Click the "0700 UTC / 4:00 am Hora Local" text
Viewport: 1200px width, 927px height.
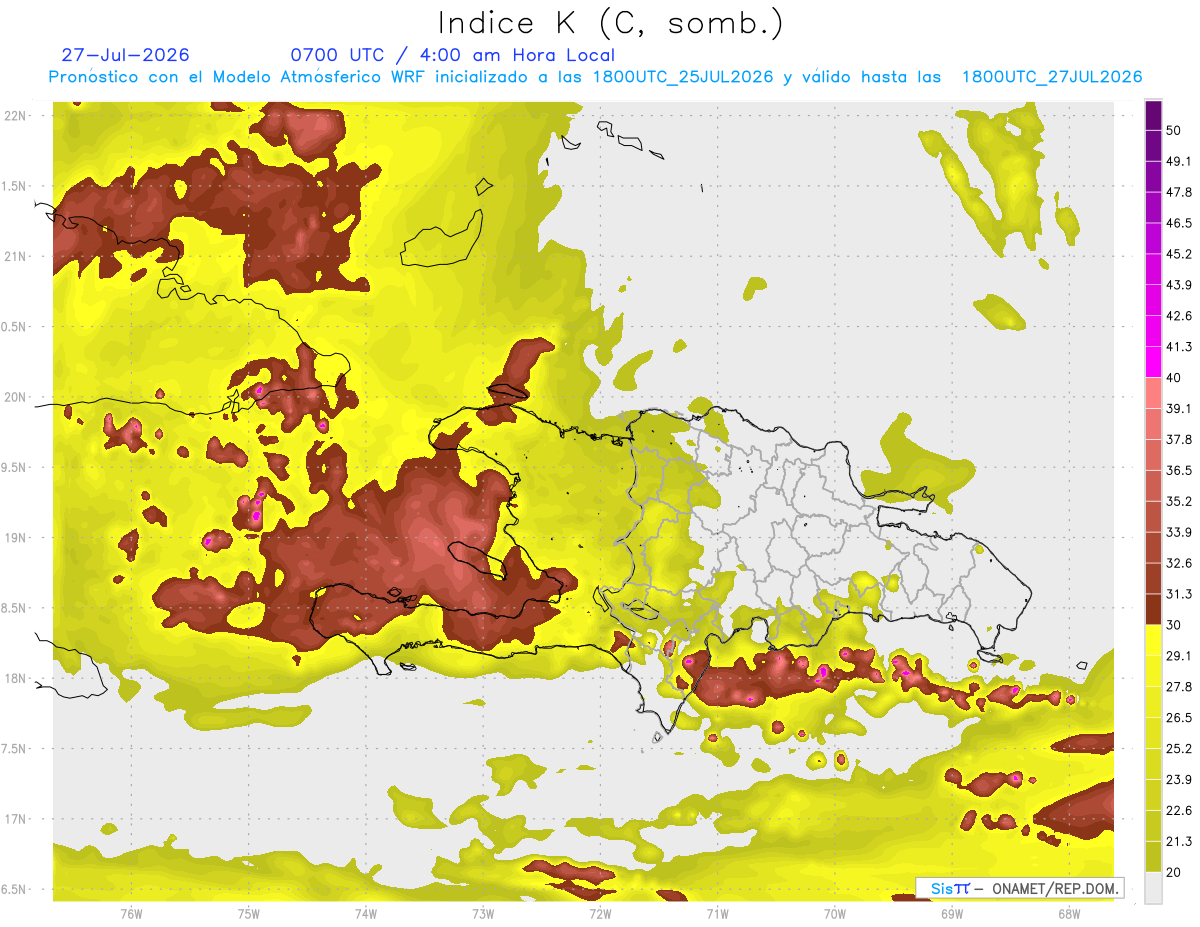pos(452,55)
